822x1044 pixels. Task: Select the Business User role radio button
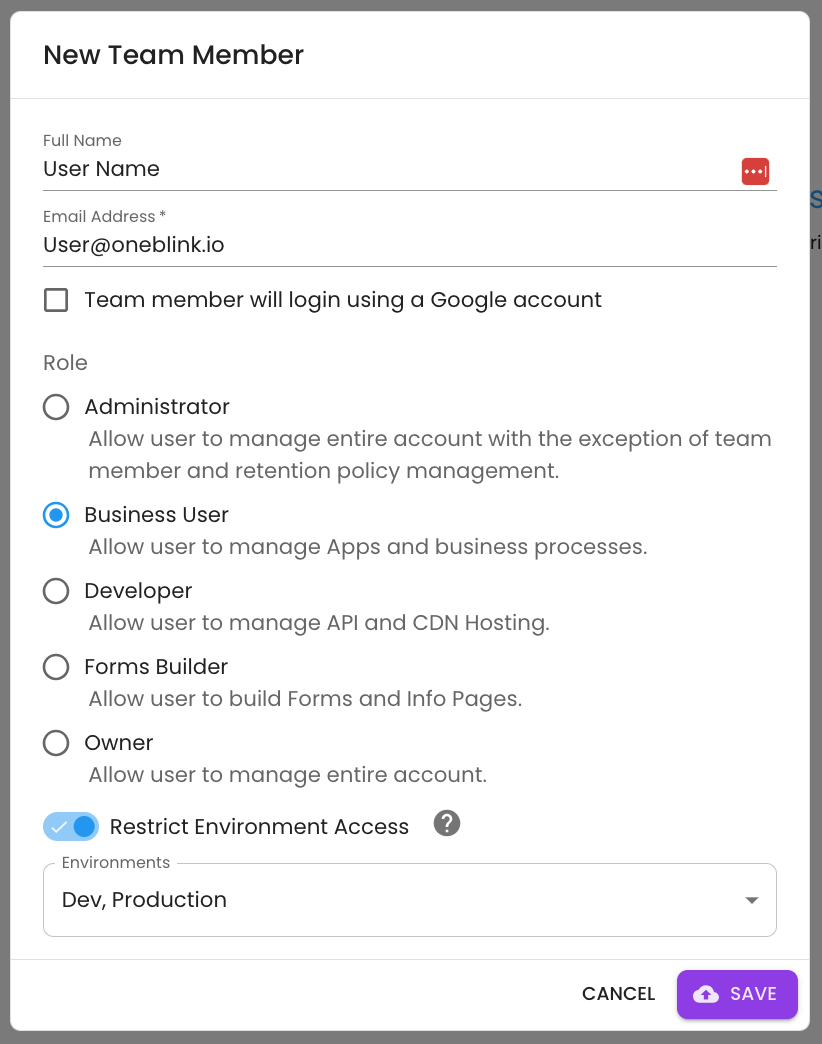[x=56, y=515]
